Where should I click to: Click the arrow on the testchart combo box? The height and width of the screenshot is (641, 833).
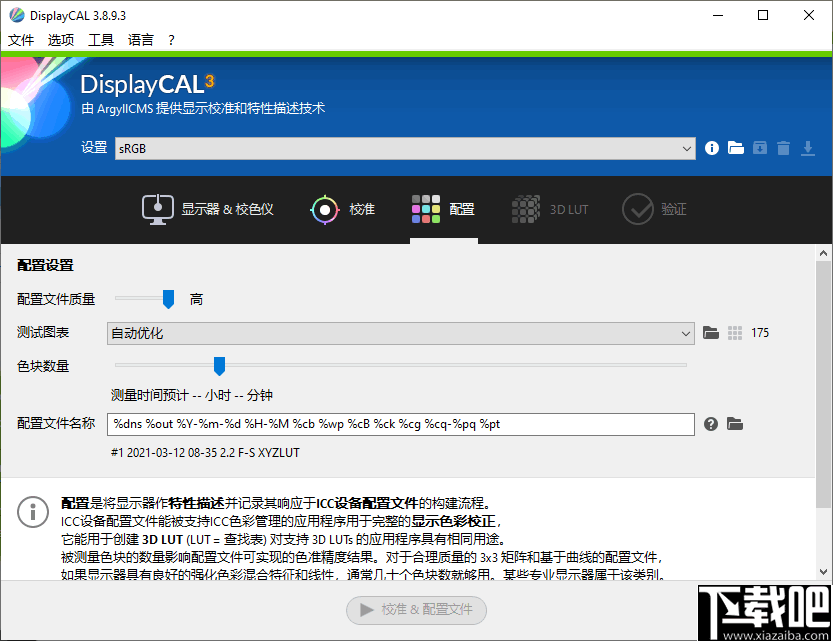pos(686,333)
